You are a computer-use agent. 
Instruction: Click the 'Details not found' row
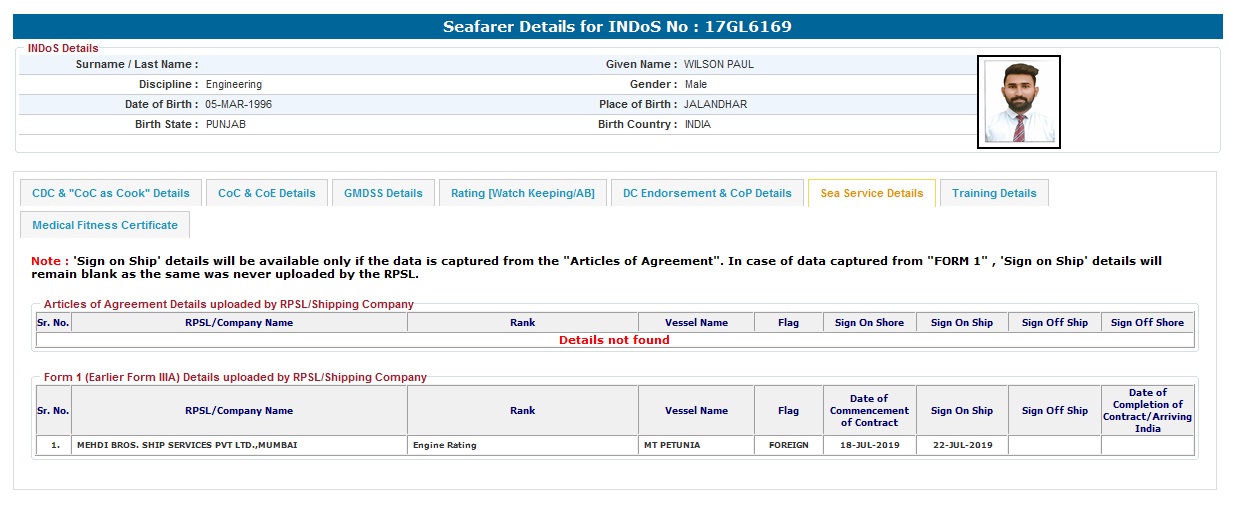pos(614,340)
